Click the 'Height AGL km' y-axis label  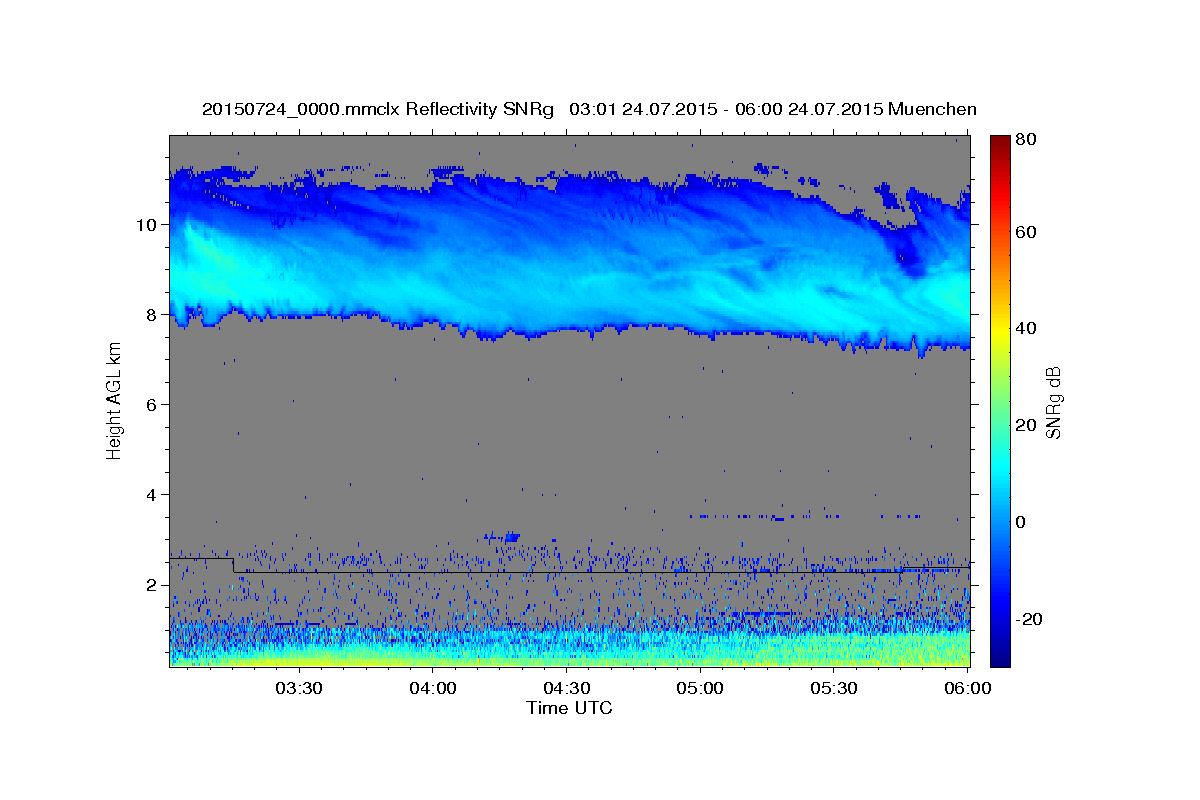[114, 403]
